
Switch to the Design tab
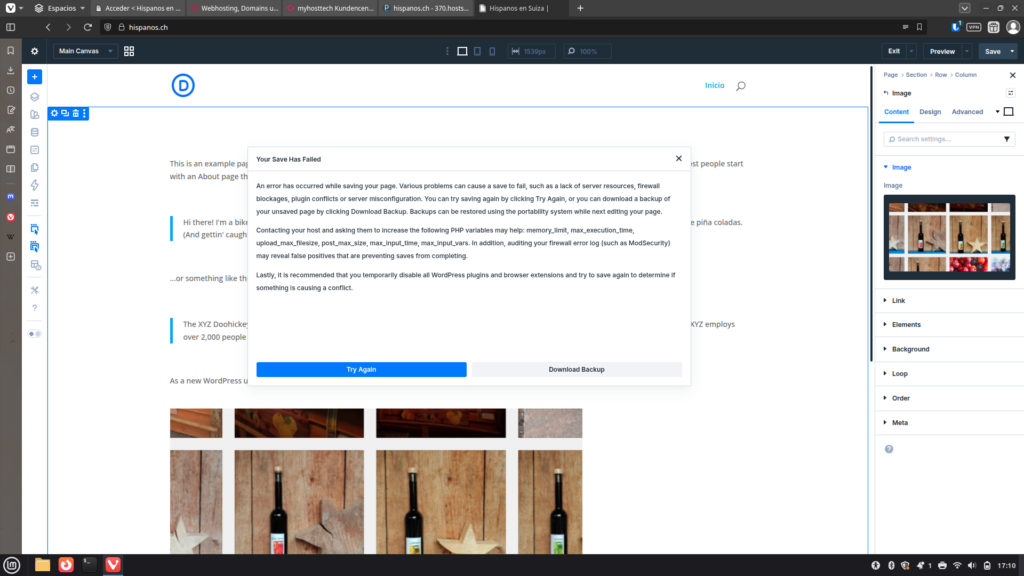point(930,112)
